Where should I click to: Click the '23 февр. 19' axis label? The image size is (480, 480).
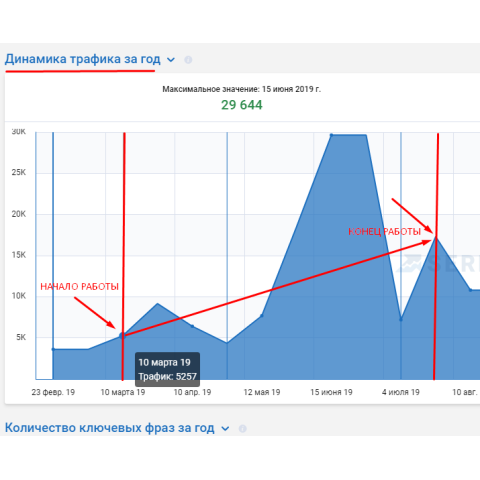coord(53,392)
